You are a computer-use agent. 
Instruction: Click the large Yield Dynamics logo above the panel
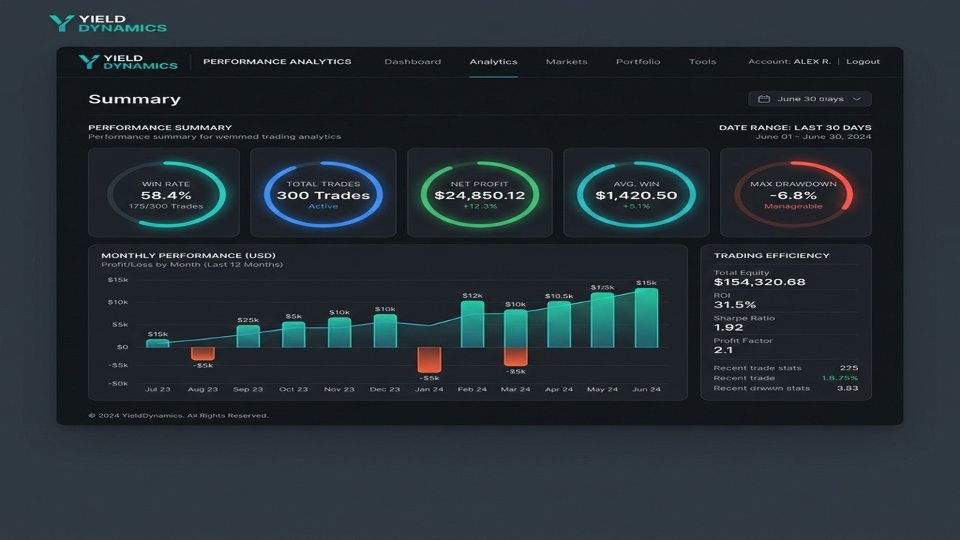coord(108,23)
